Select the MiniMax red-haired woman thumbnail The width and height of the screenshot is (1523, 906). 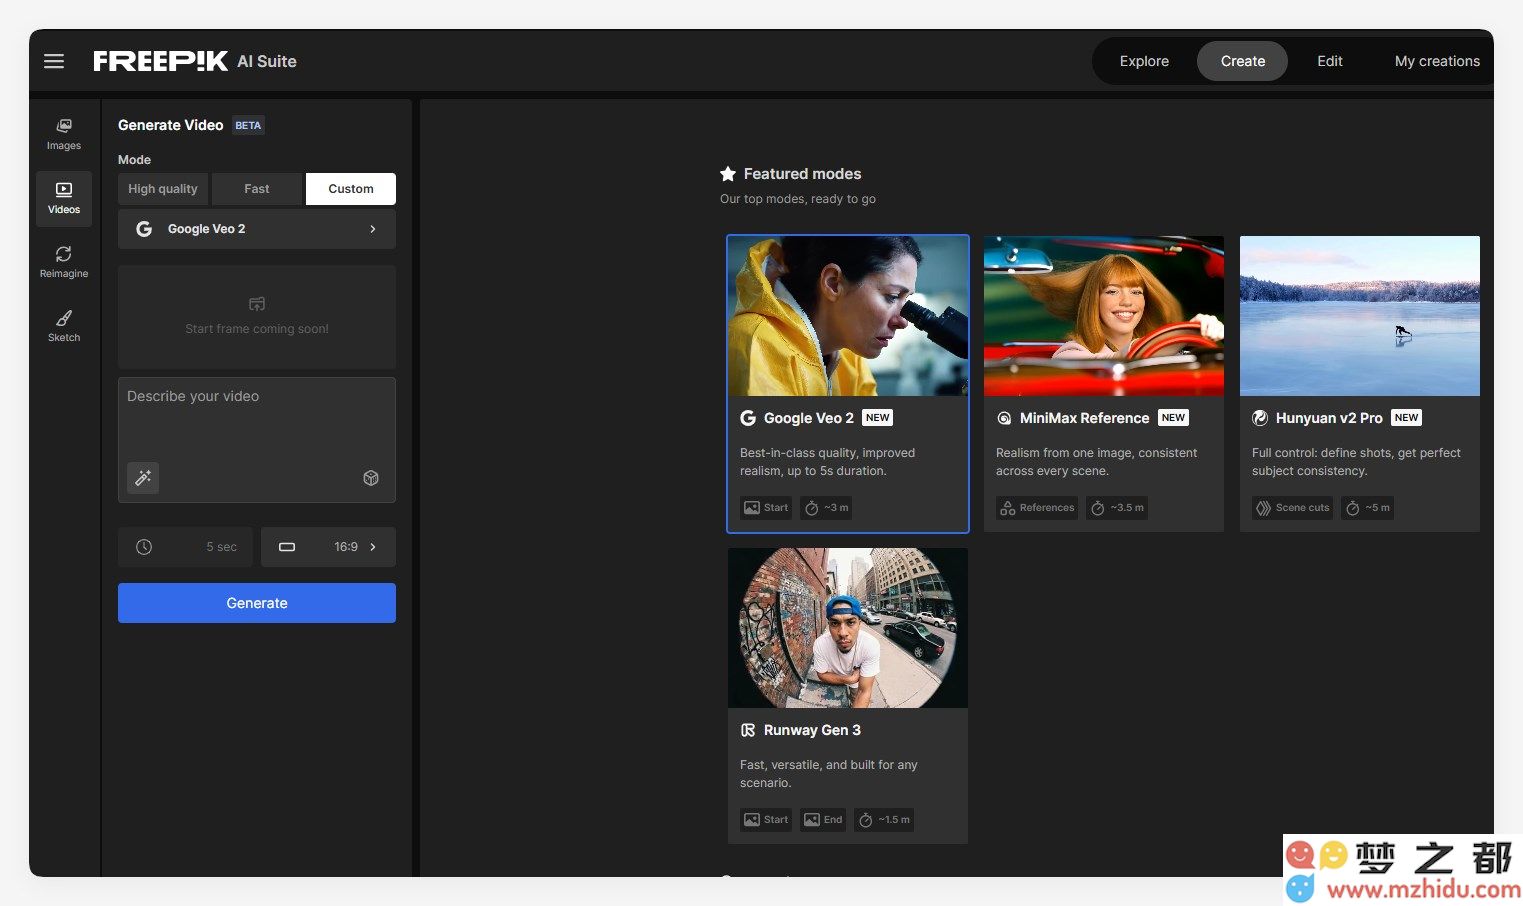coord(1104,316)
